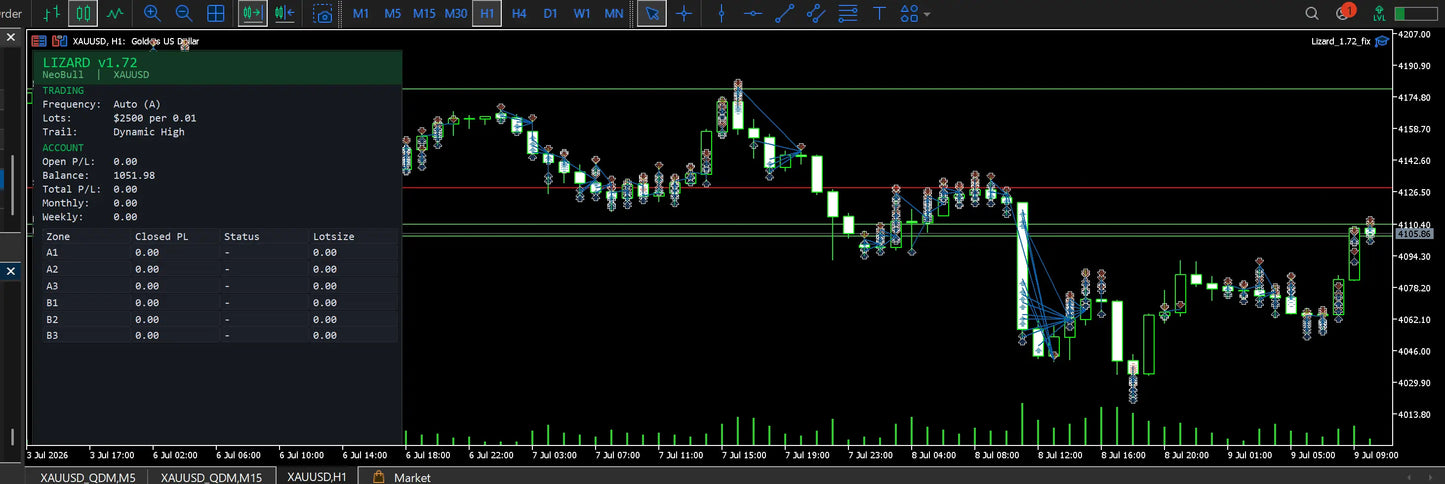Set timeframe to D1
Screen dimensions: 1445x484
coord(551,14)
